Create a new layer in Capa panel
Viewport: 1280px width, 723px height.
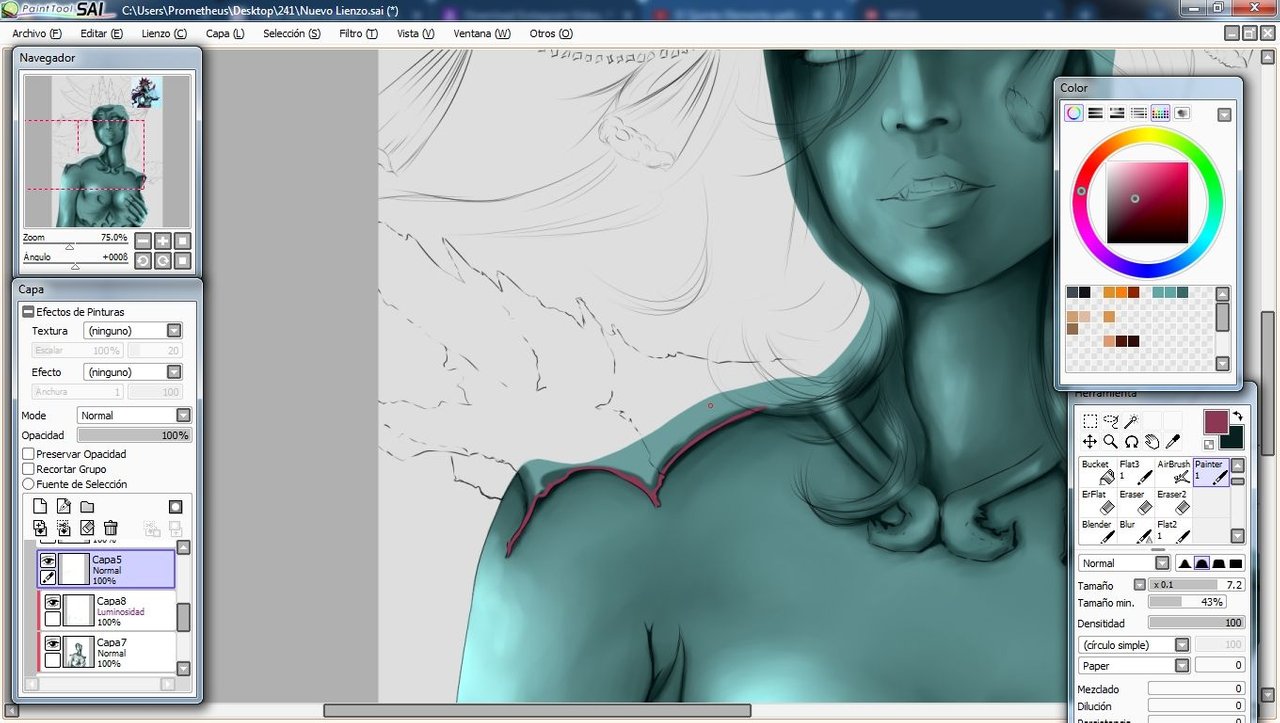(x=40, y=506)
